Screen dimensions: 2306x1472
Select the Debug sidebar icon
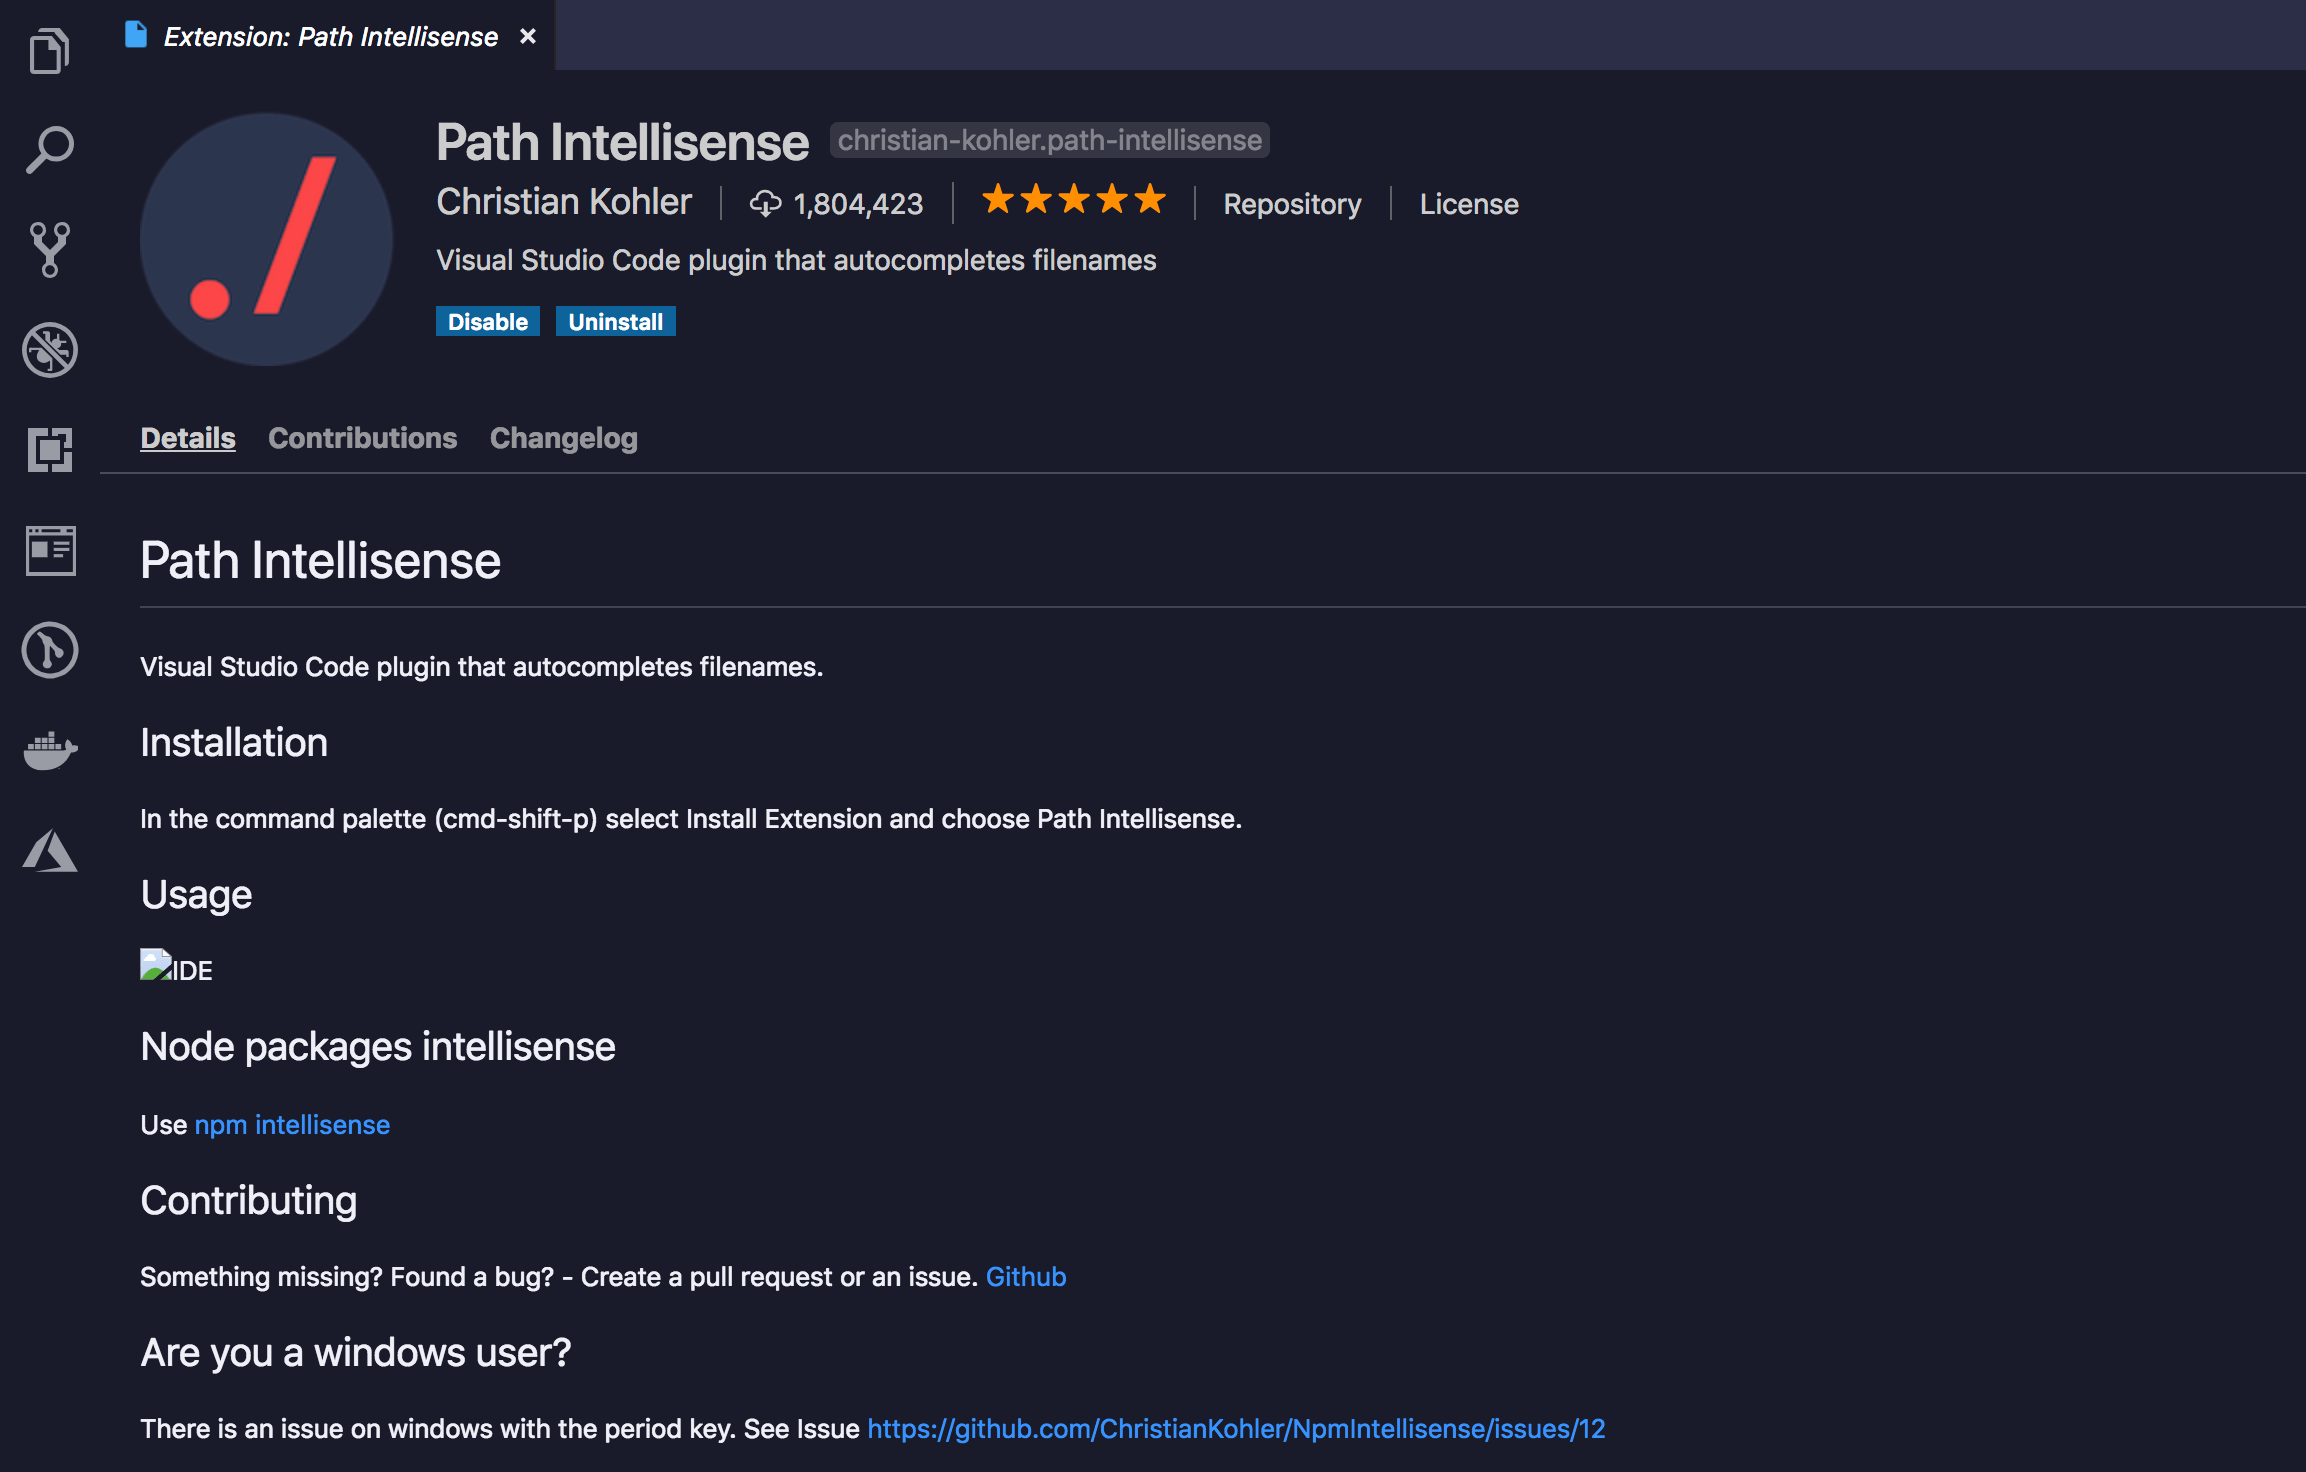pyautogui.click(x=48, y=351)
